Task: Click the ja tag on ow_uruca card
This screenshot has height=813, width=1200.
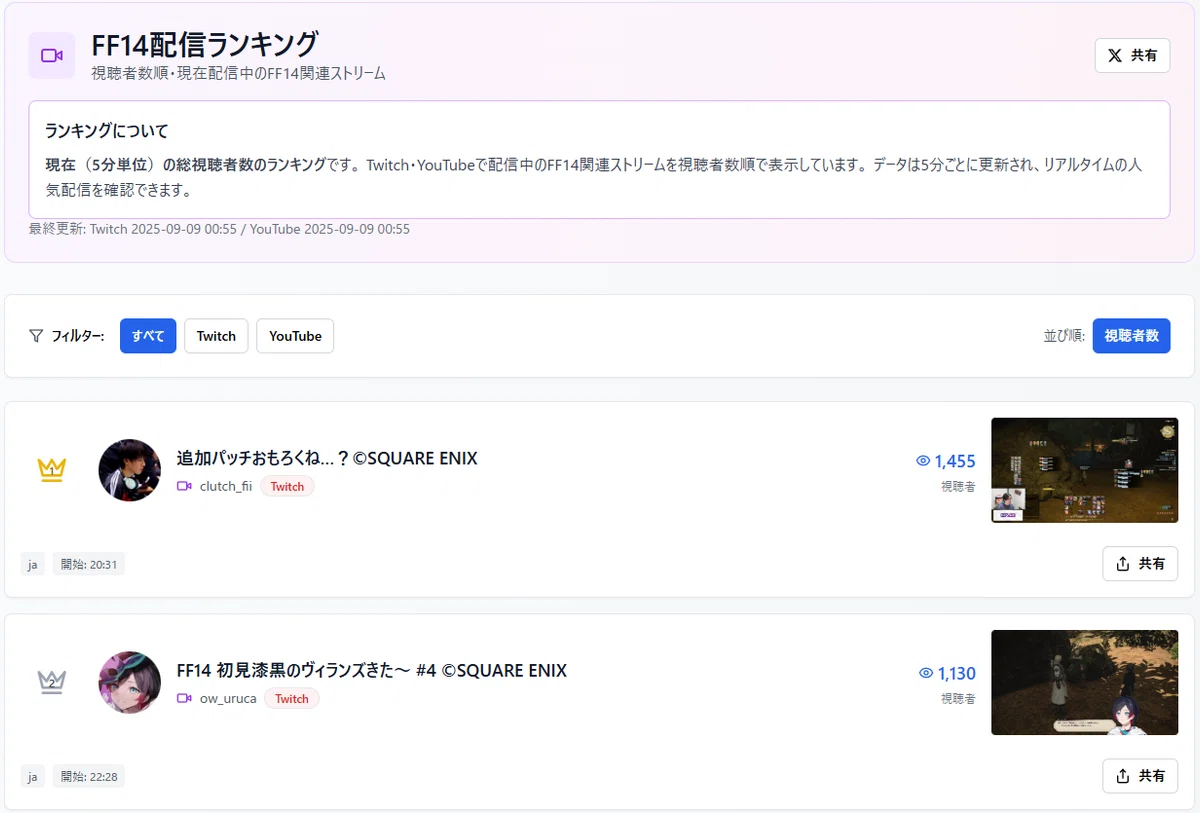Action: [33, 776]
